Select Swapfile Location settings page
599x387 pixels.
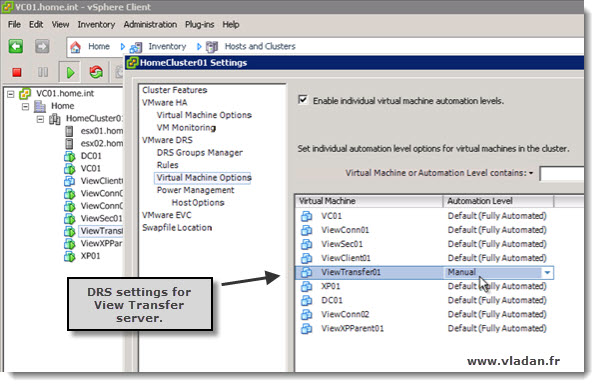[177, 228]
